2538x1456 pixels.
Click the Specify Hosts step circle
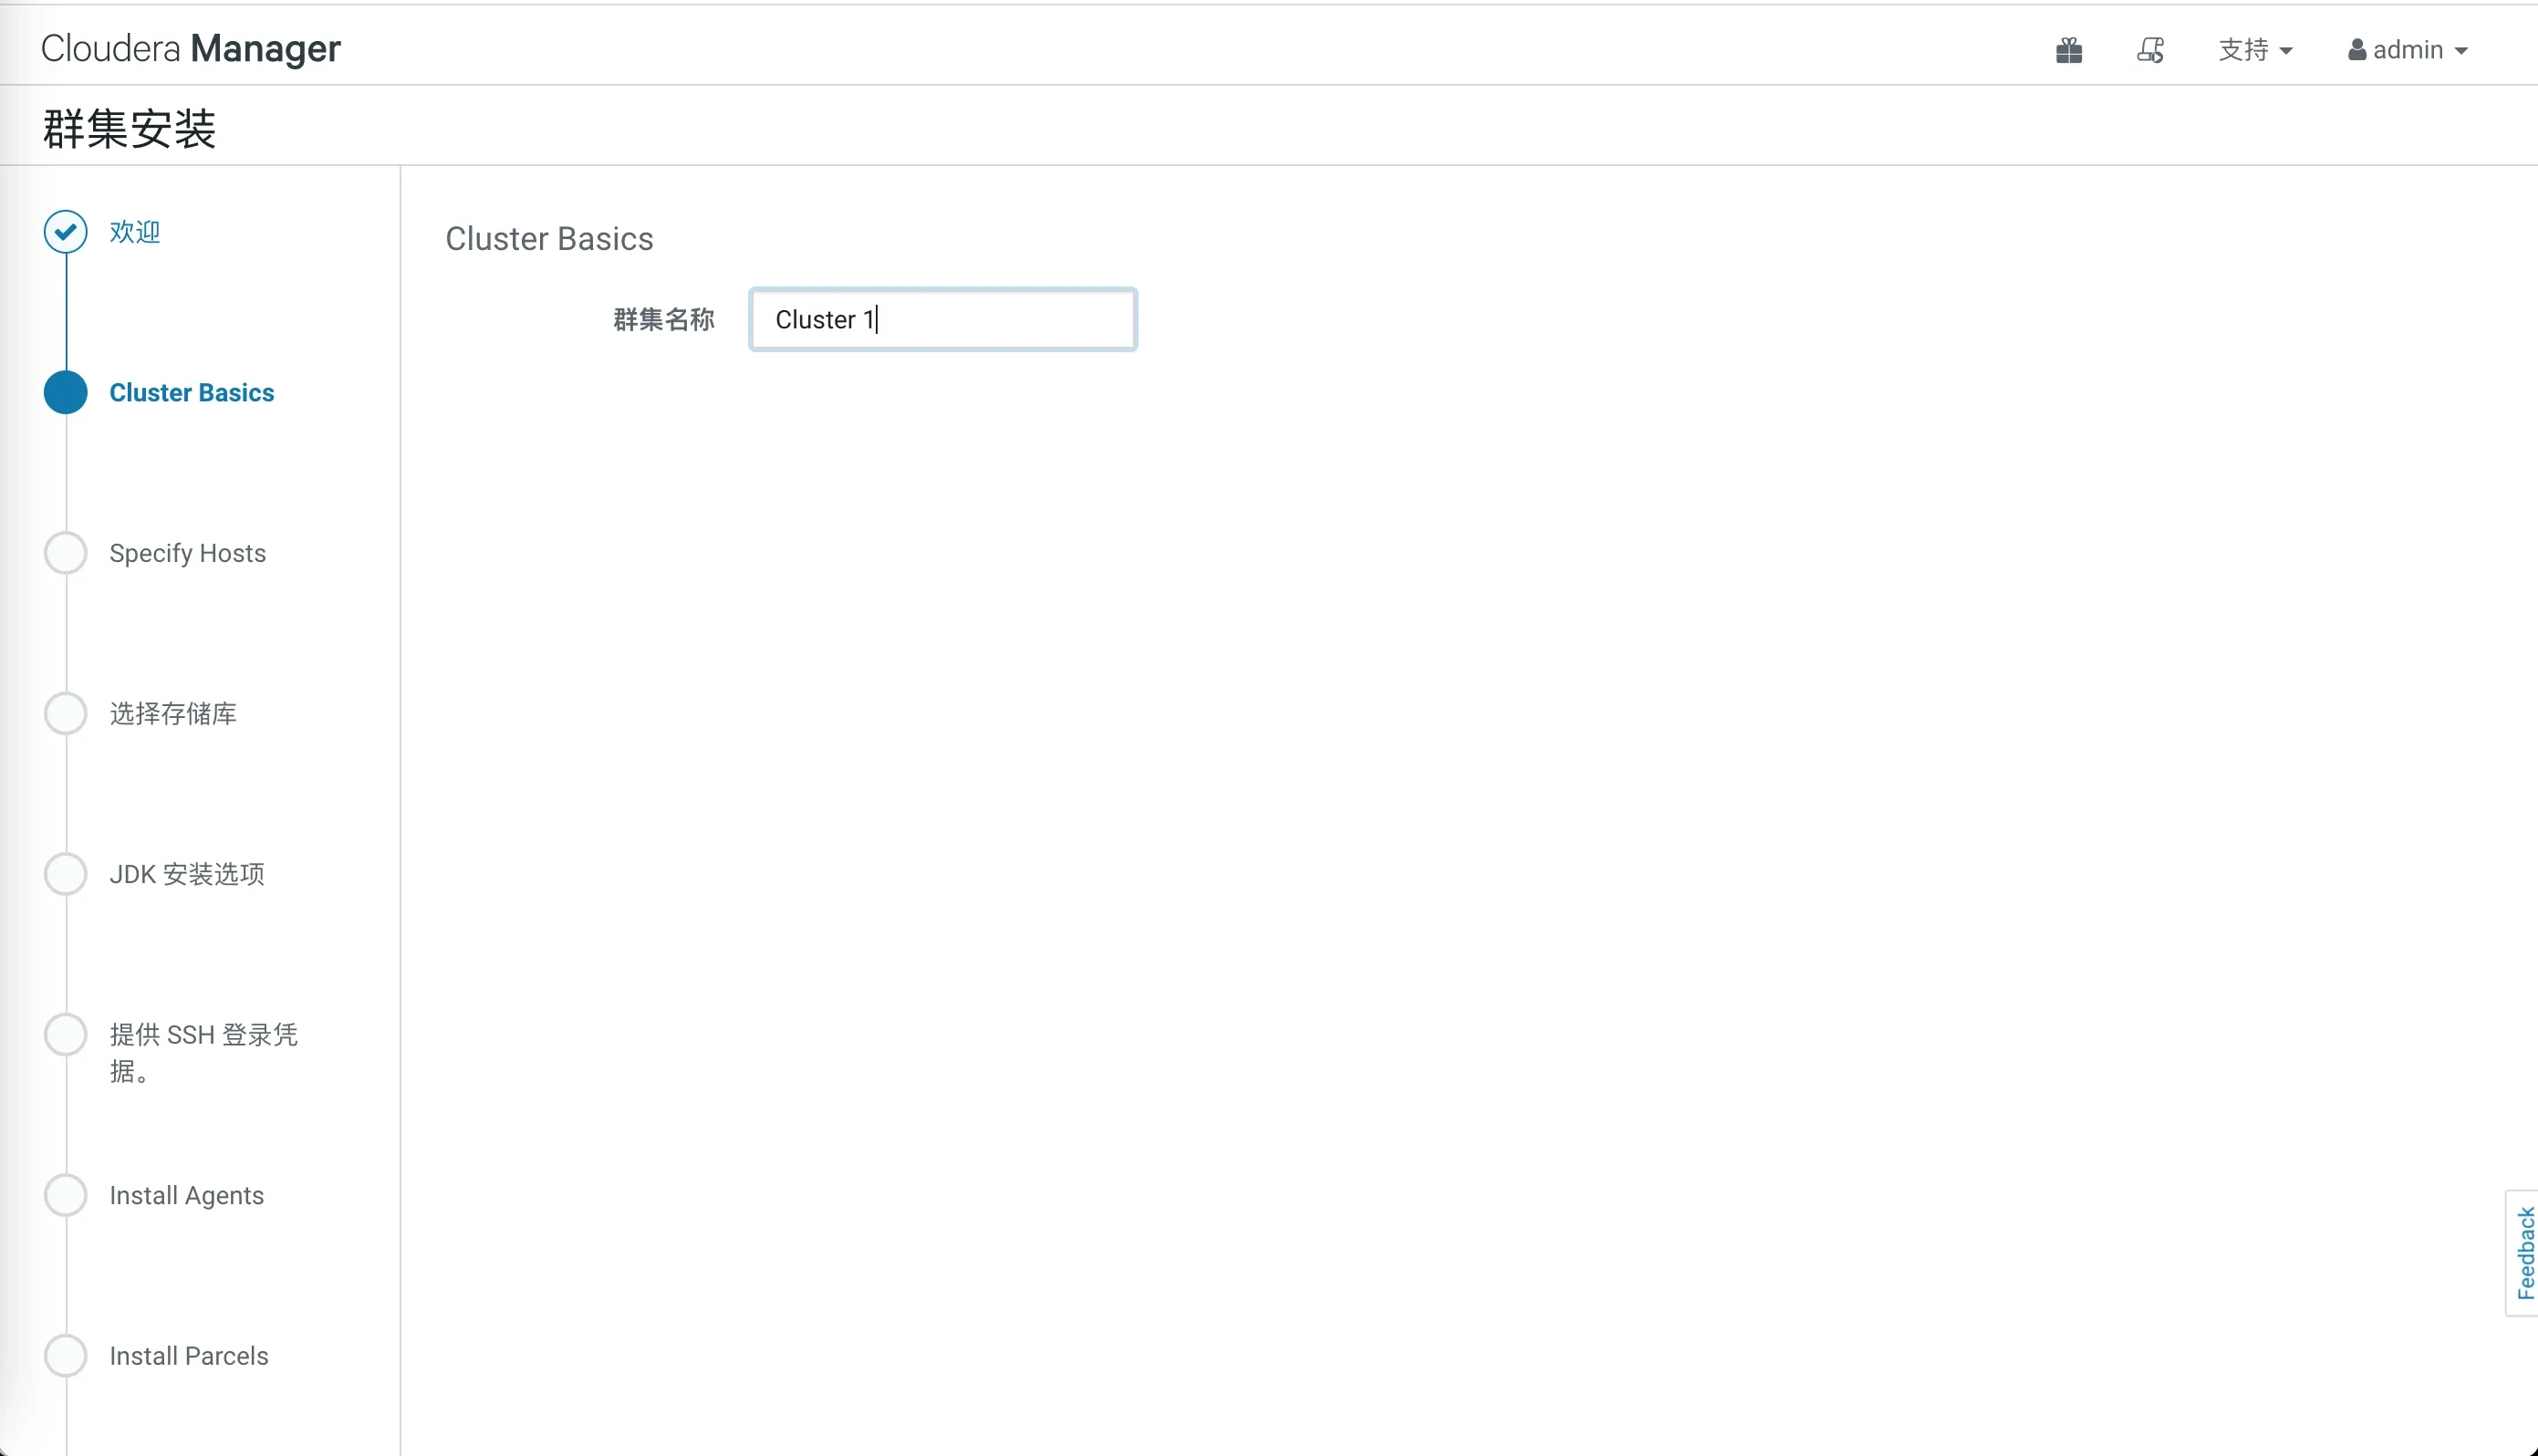pyautogui.click(x=65, y=552)
